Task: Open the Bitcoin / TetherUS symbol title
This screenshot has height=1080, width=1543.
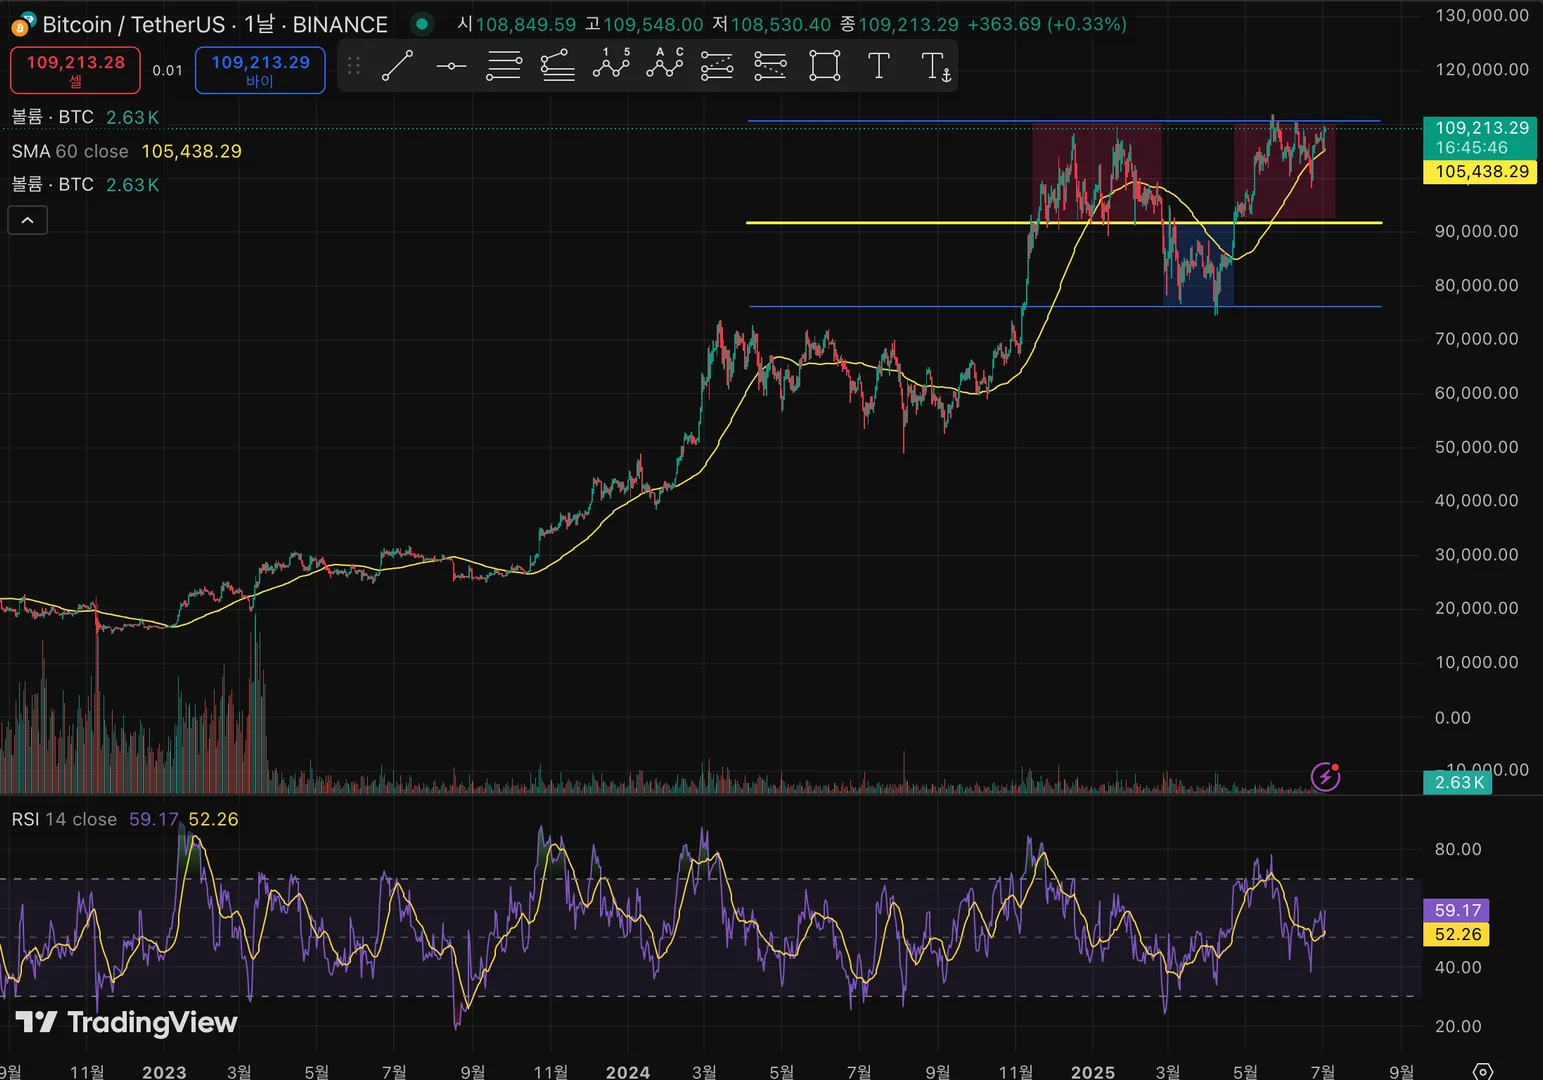Action: [x=214, y=24]
